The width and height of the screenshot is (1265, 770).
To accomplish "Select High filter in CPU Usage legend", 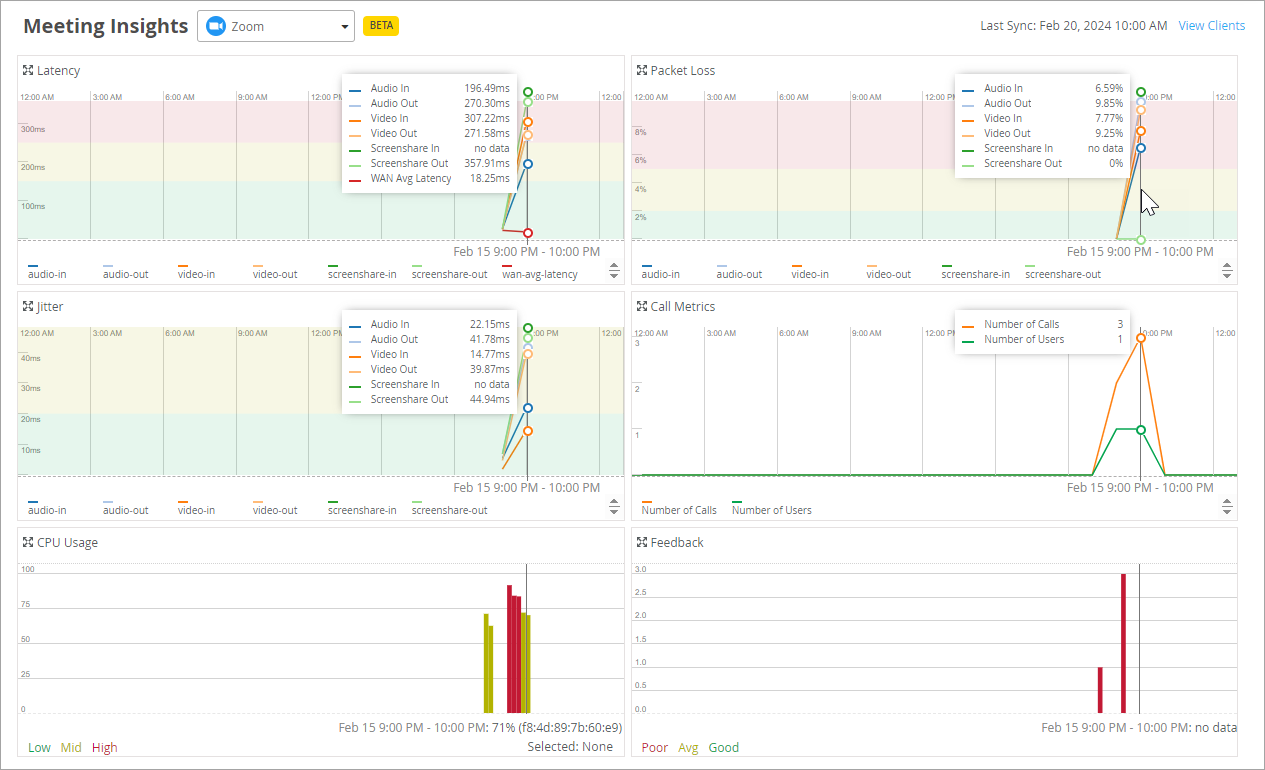I will (104, 747).
